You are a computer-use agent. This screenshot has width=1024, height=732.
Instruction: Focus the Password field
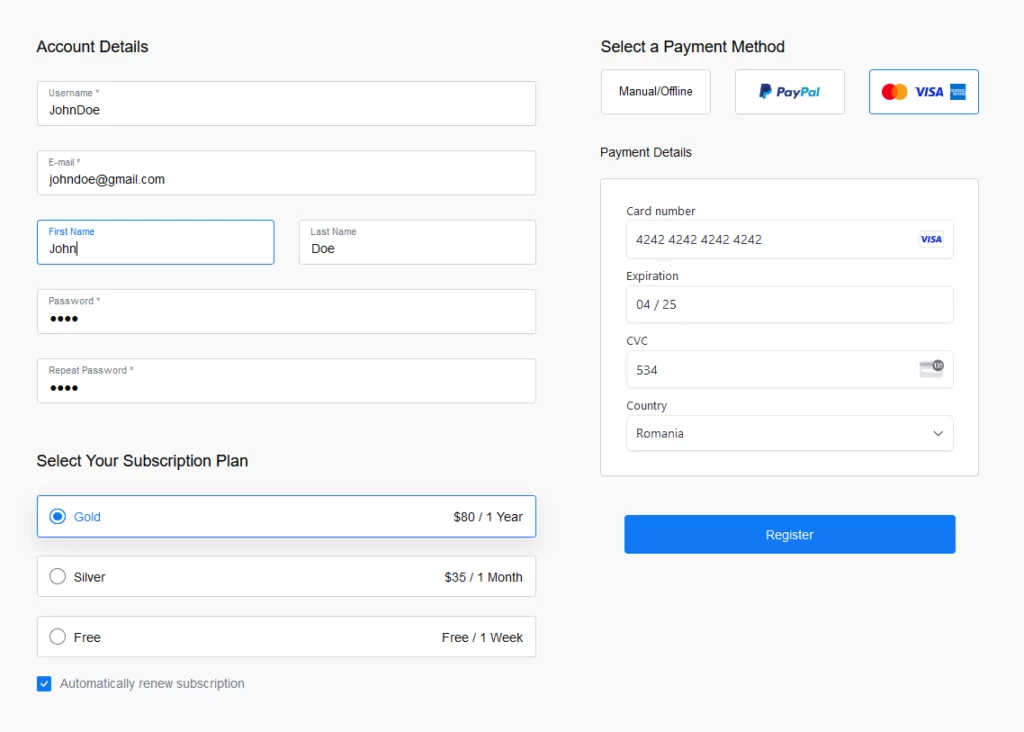pyautogui.click(x=286, y=311)
